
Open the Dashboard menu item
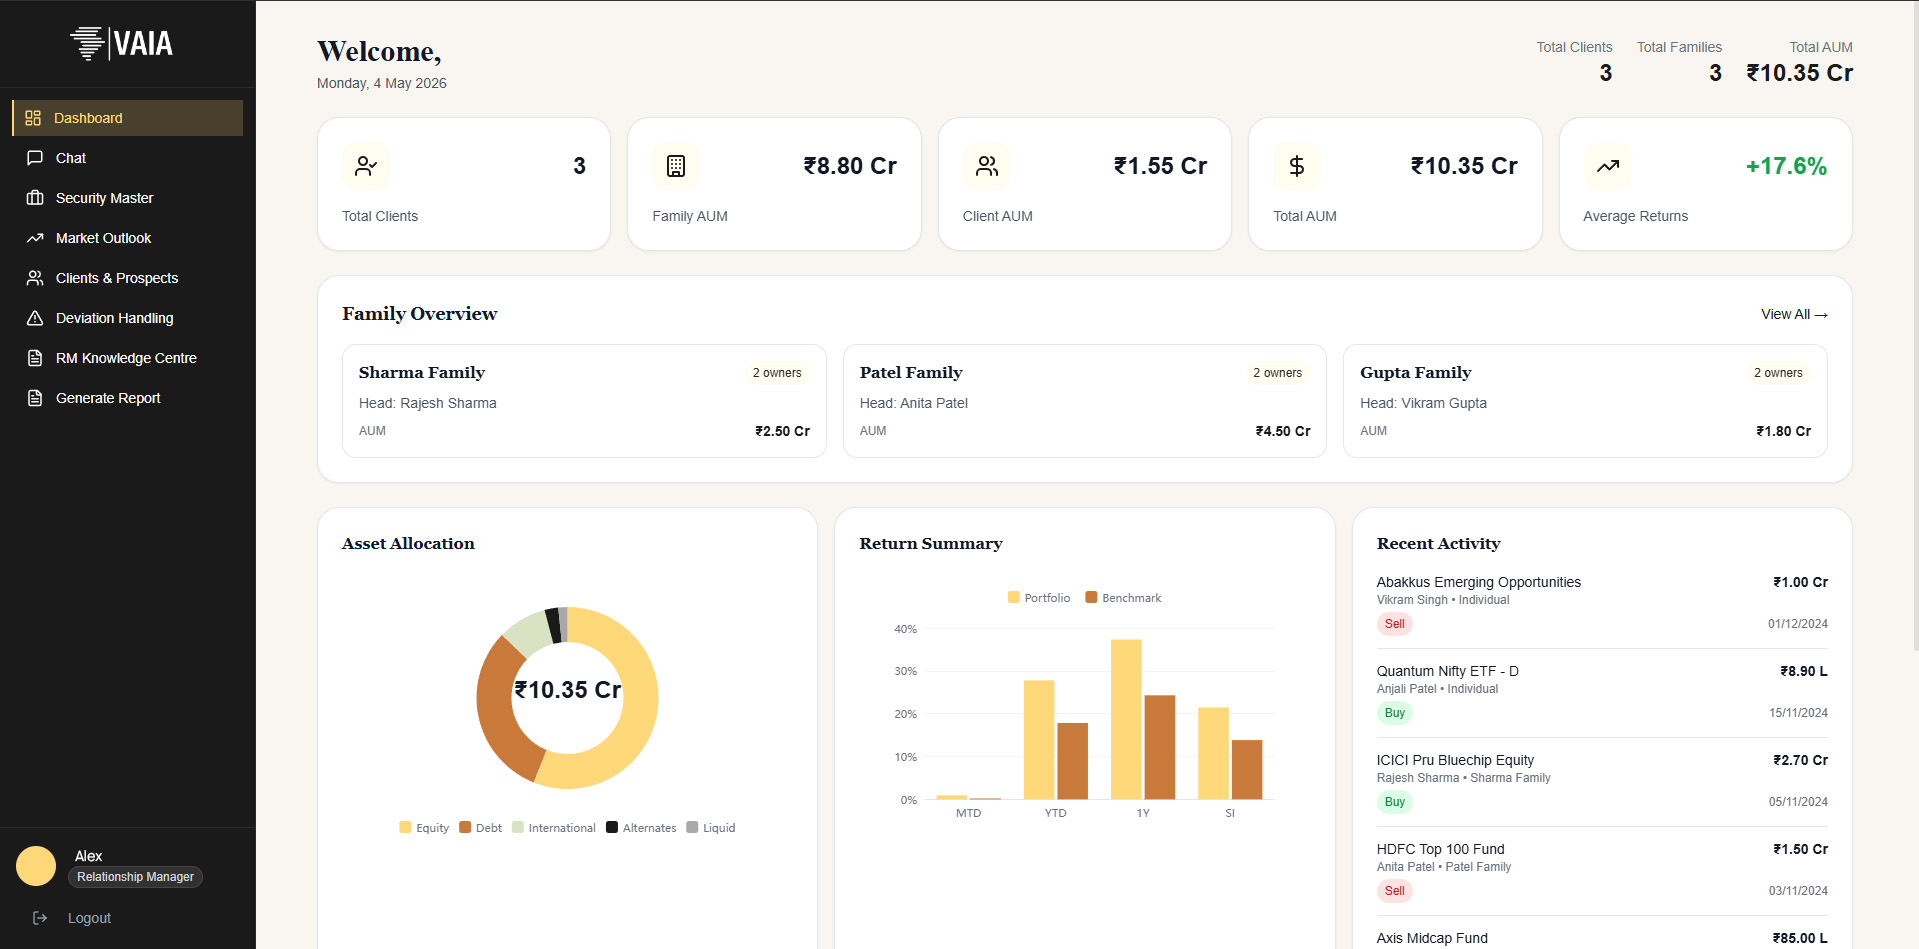[128, 118]
